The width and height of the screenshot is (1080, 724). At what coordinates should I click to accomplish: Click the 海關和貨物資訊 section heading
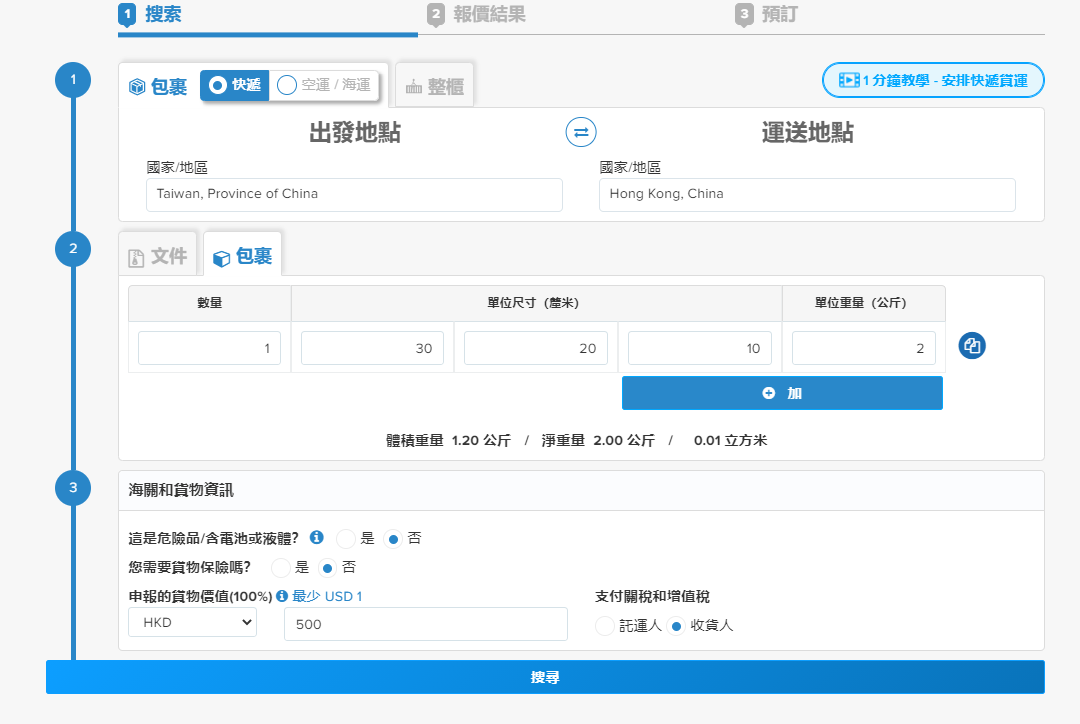point(181,490)
